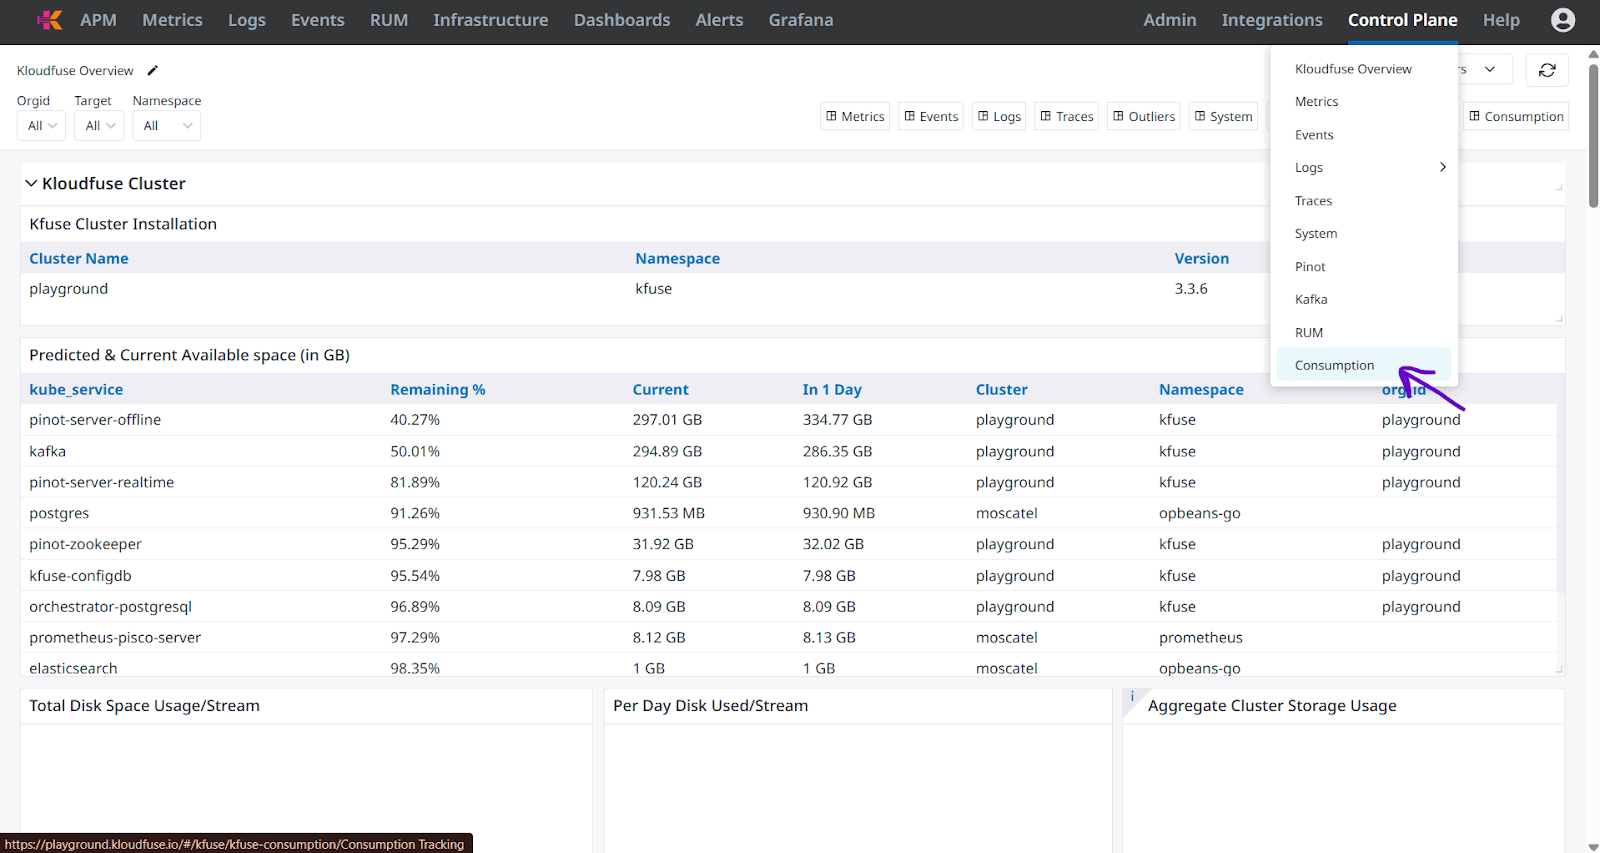The height and width of the screenshot is (853, 1600).
Task: Click the 3.3.6 version value
Action: pos(1191,289)
